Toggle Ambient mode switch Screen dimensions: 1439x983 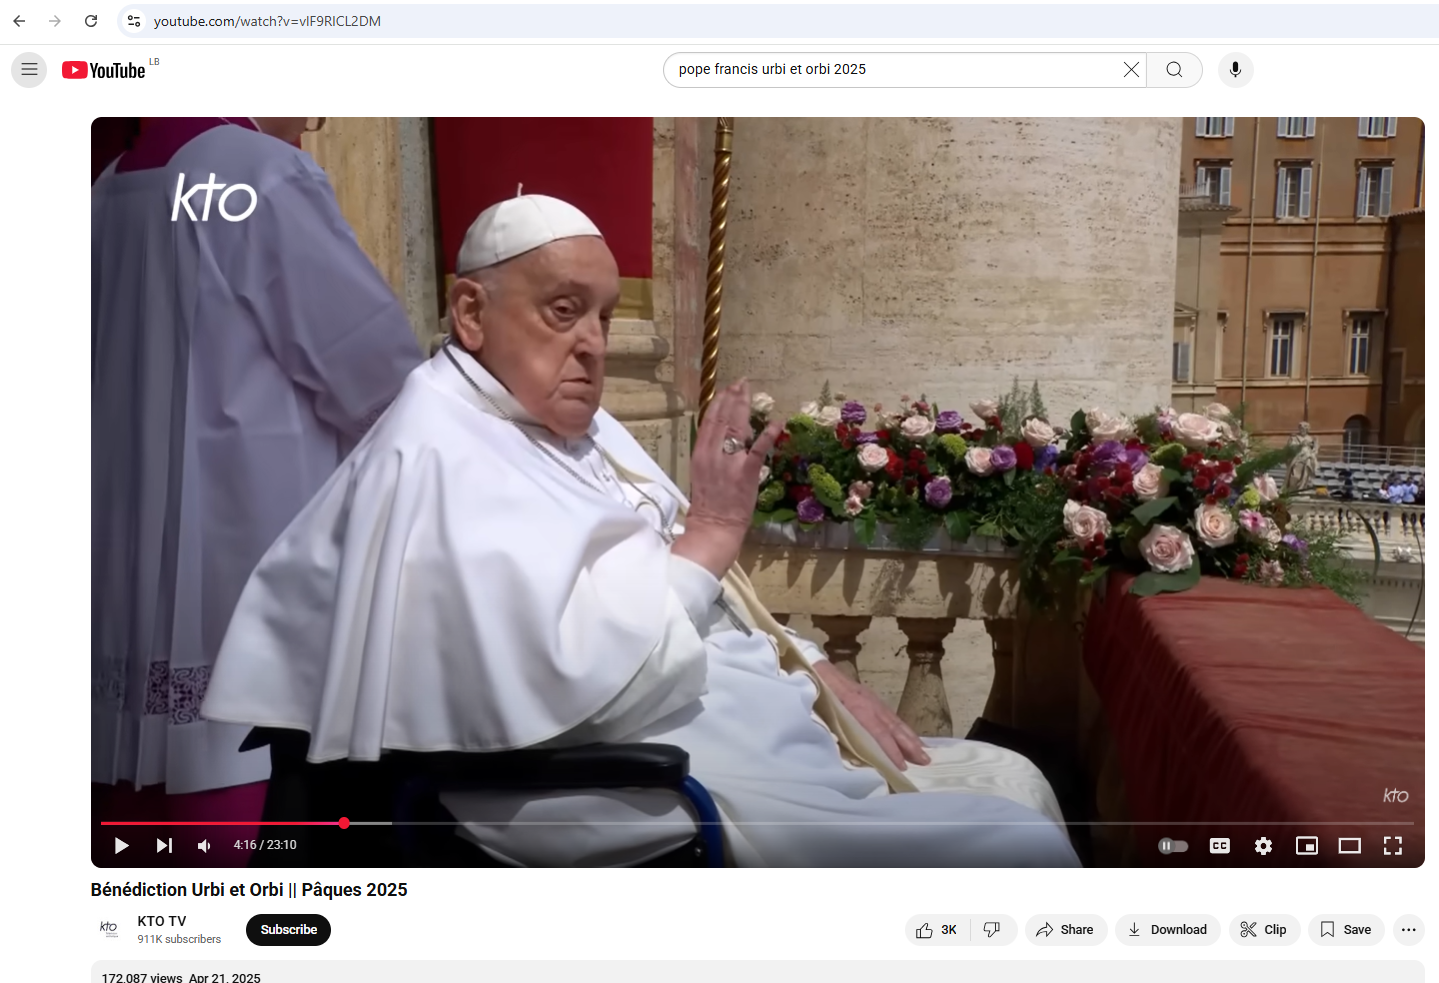point(1172,845)
